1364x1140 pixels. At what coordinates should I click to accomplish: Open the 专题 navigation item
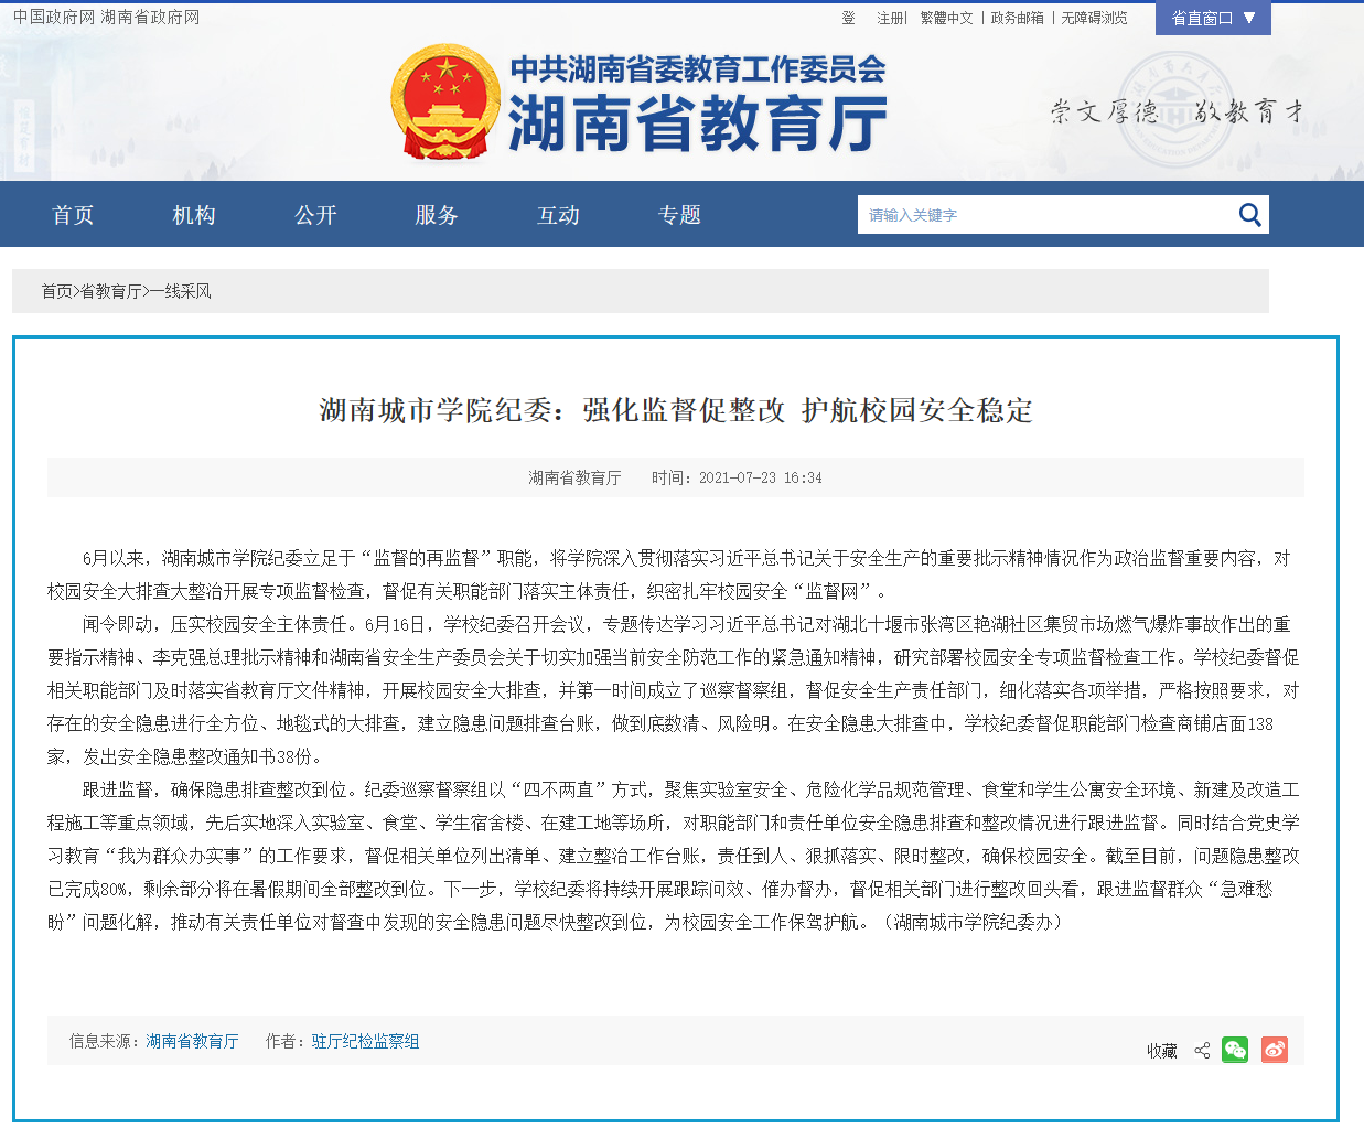pyautogui.click(x=679, y=215)
